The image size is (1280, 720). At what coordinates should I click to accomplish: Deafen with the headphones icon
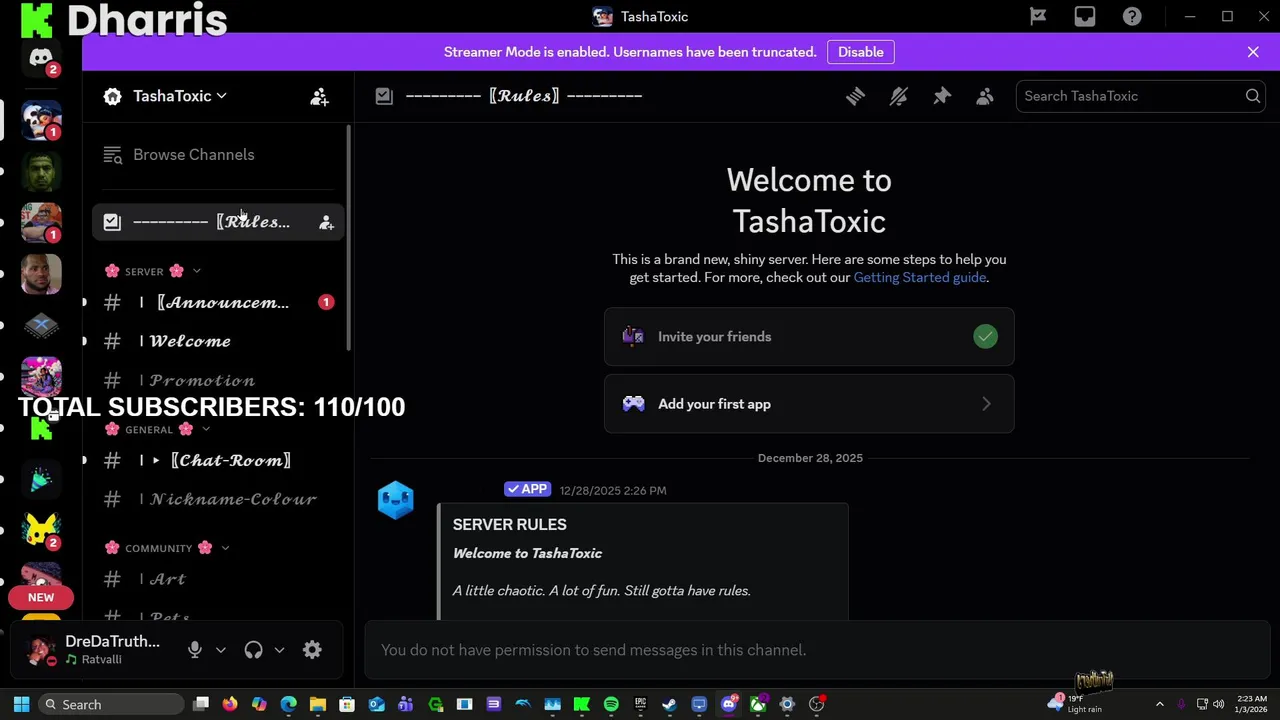pyautogui.click(x=253, y=650)
